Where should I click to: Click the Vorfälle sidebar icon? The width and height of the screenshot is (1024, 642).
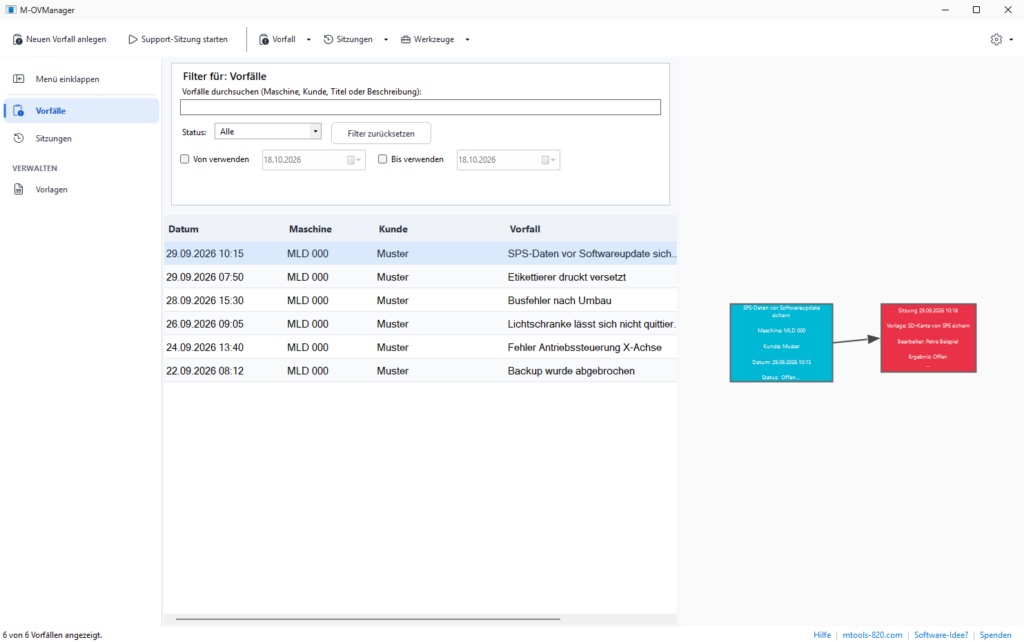19,111
